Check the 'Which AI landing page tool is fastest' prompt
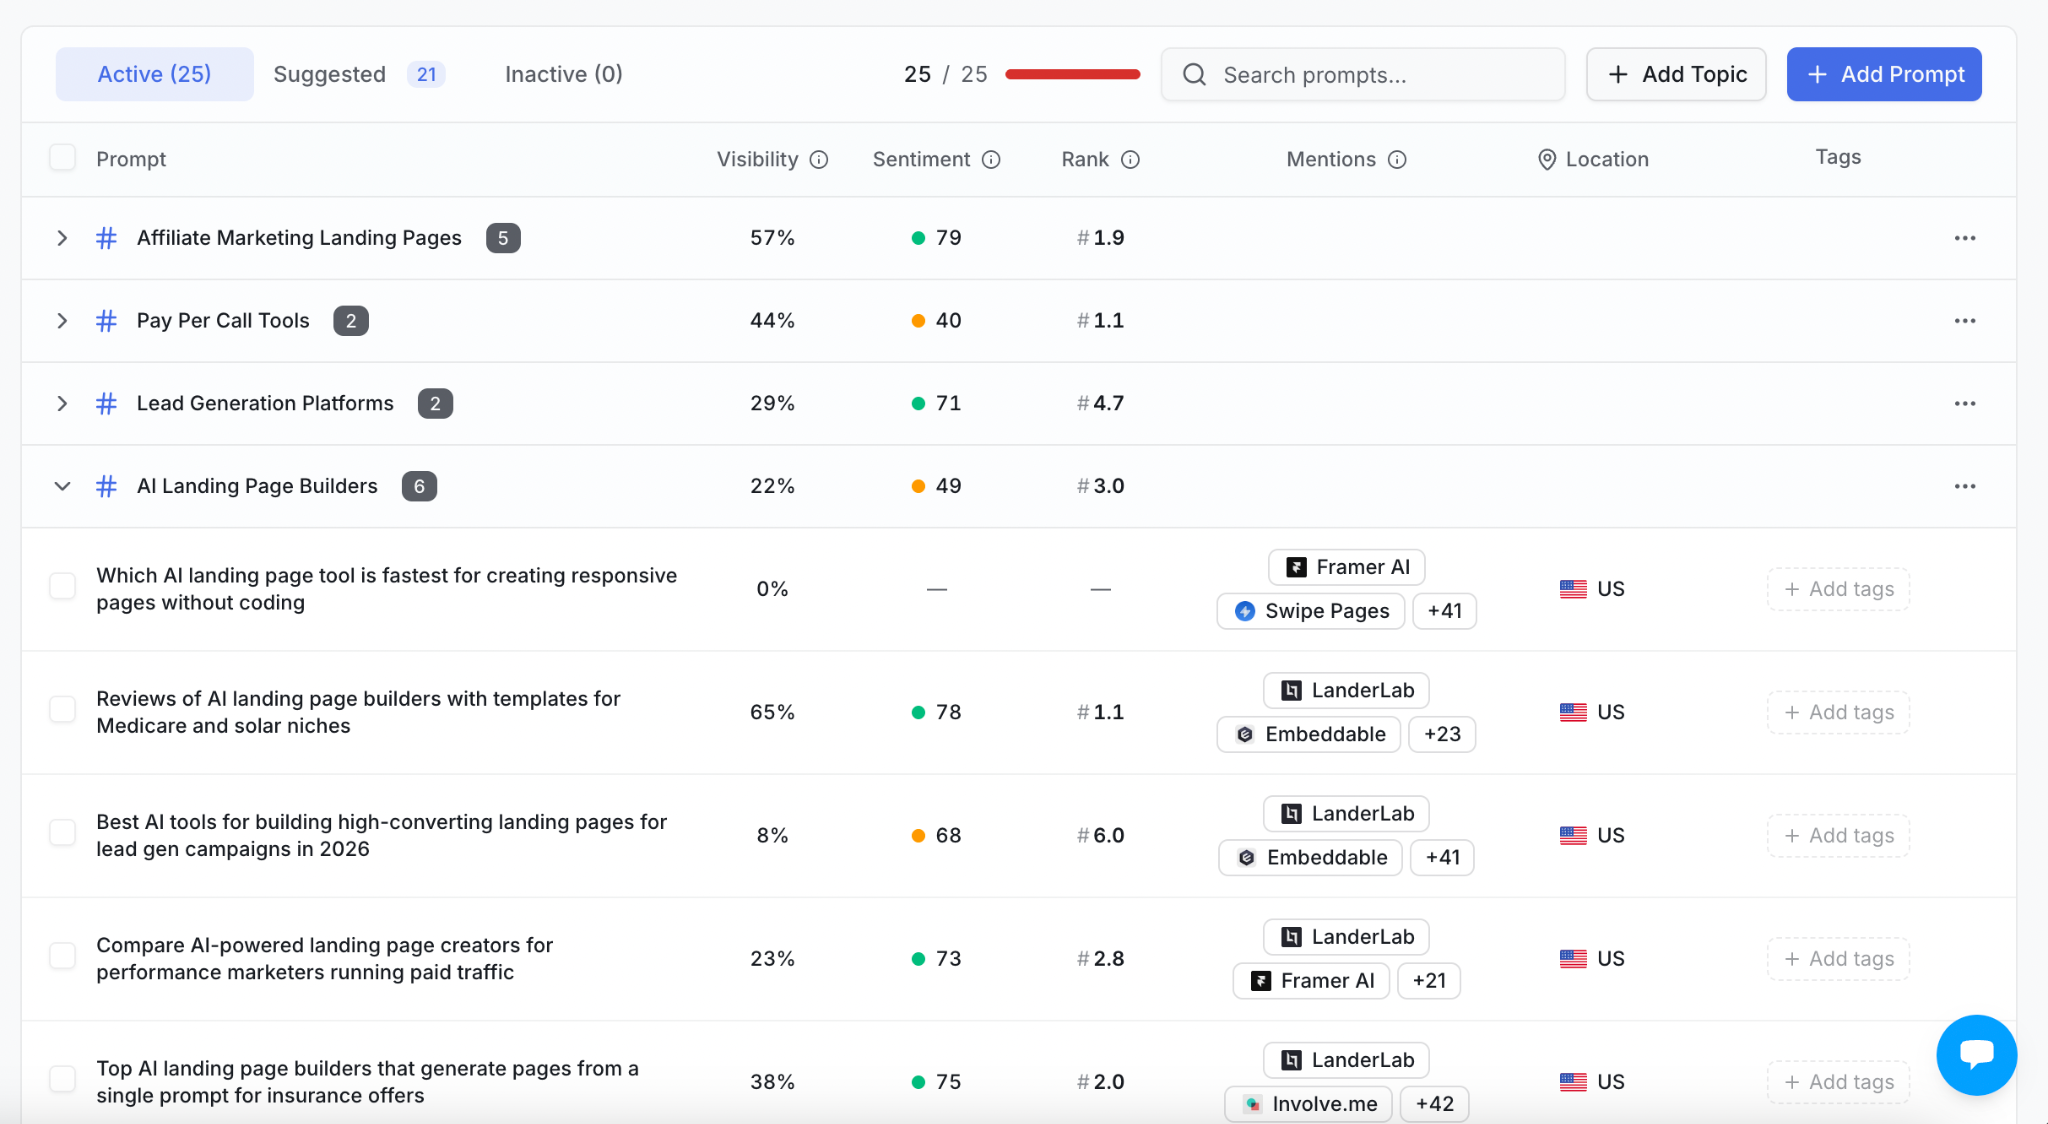The width and height of the screenshot is (2048, 1124). 62,587
